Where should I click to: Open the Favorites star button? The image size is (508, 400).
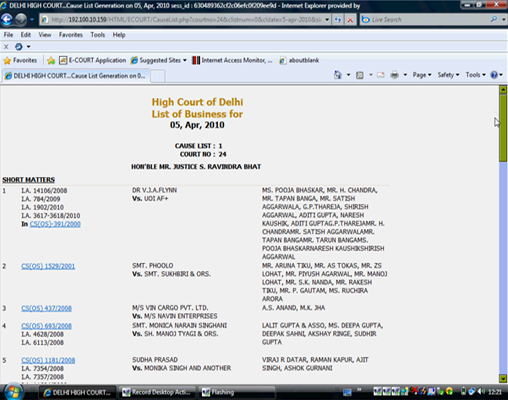click(20, 60)
